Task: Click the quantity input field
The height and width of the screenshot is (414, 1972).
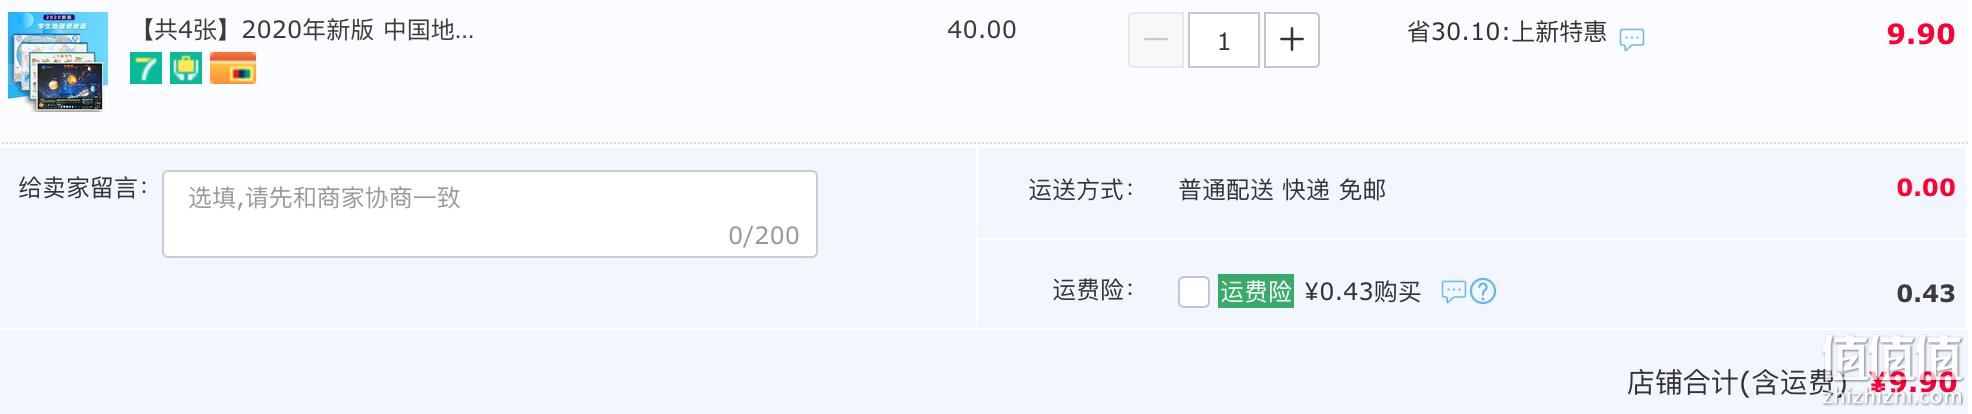Action: [1224, 40]
